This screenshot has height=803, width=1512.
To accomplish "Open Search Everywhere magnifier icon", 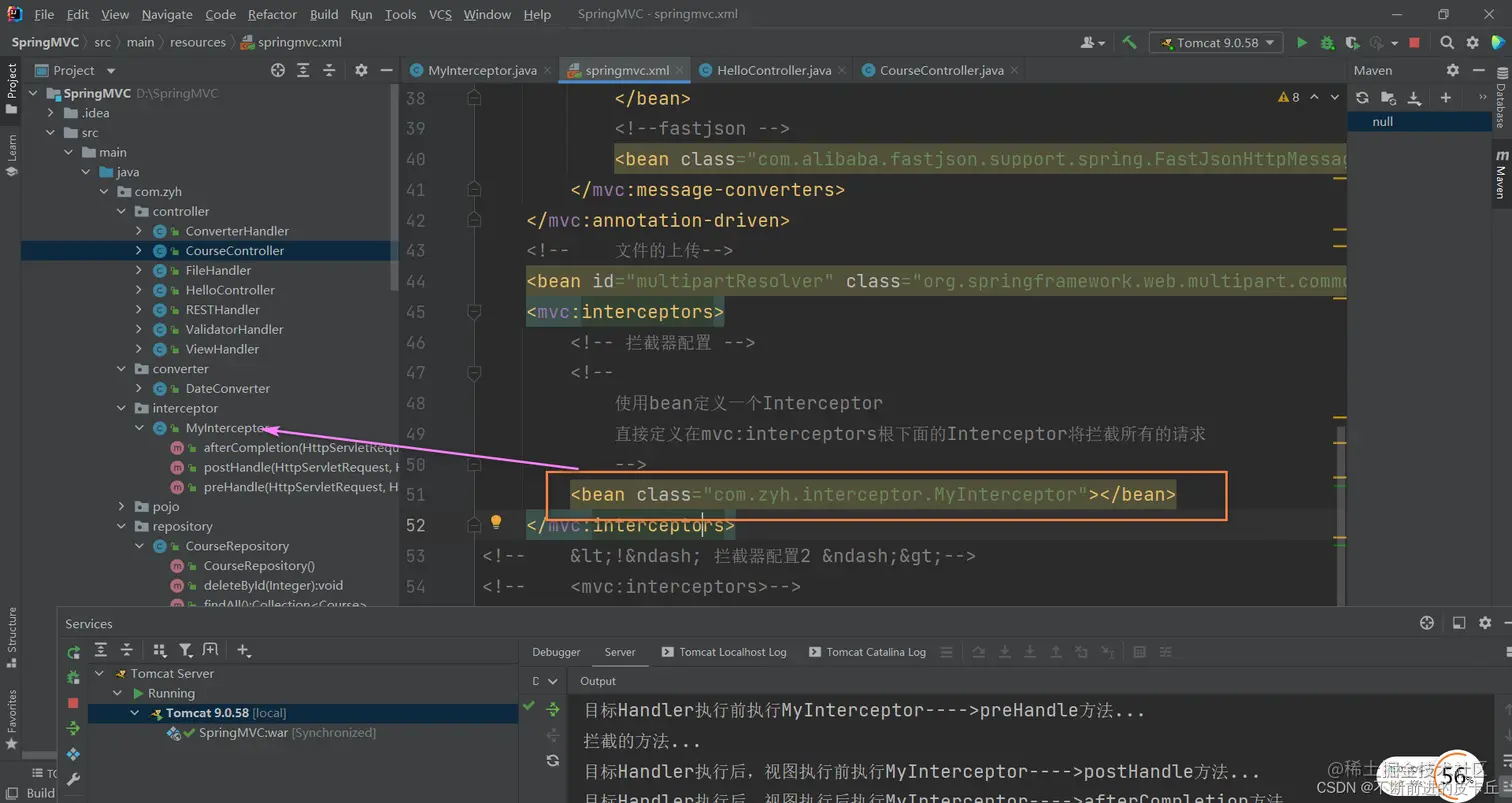I will (x=1447, y=43).
